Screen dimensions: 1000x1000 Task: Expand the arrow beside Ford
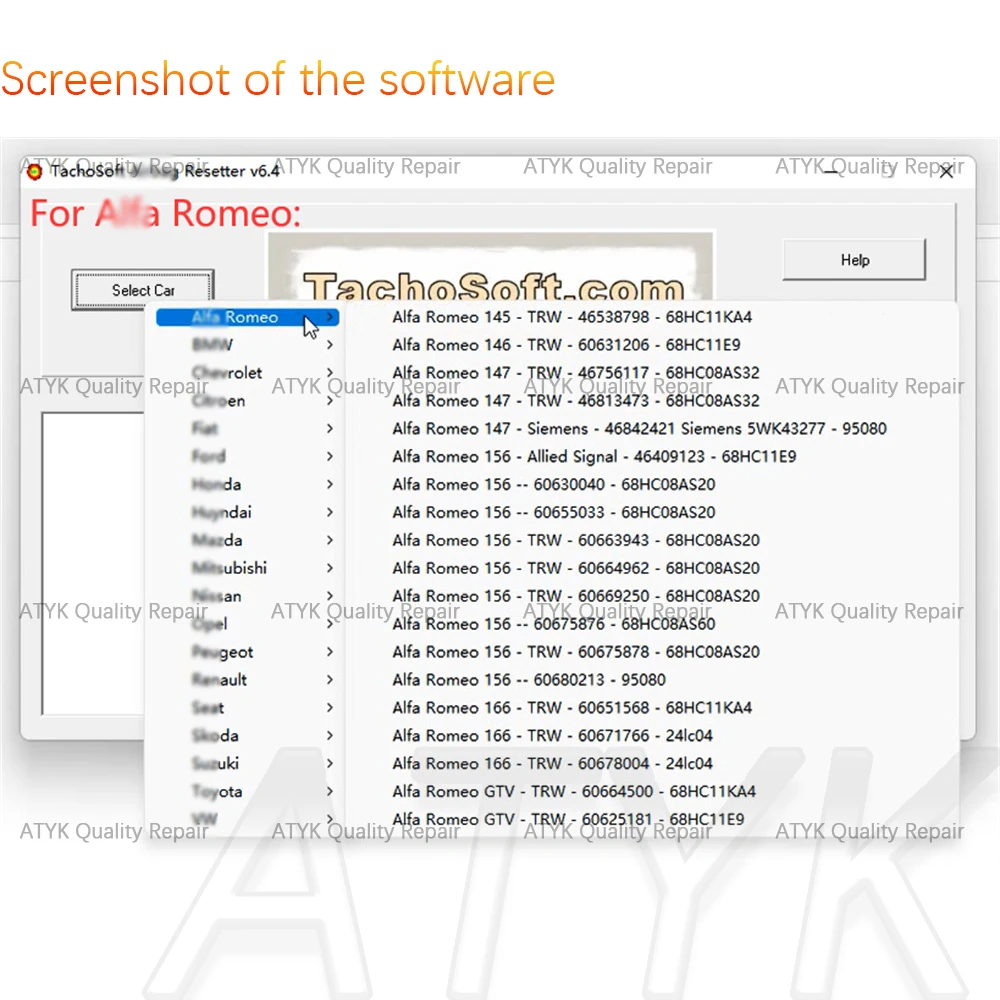pos(330,457)
